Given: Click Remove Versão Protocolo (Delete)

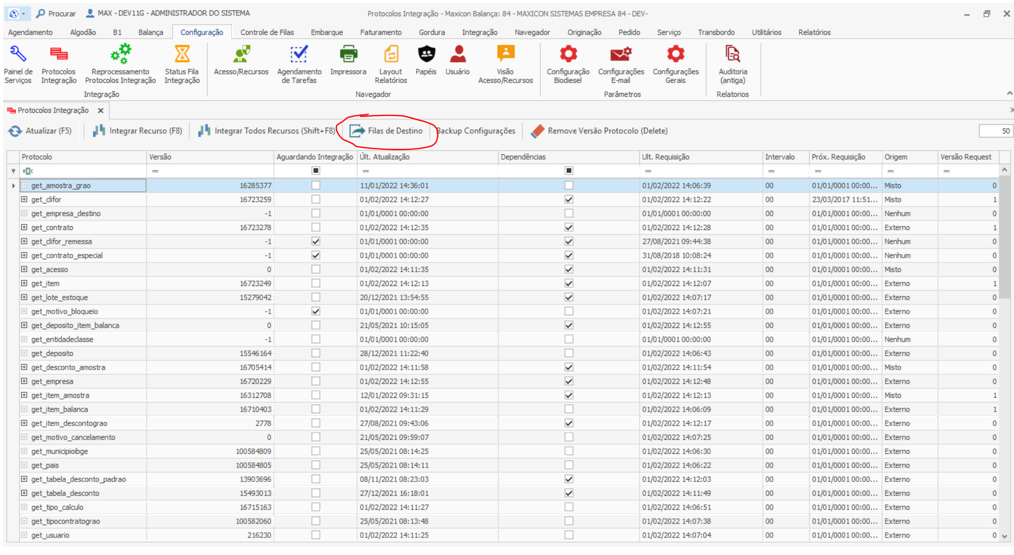Looking at the screenshot, I should point(599,131).
